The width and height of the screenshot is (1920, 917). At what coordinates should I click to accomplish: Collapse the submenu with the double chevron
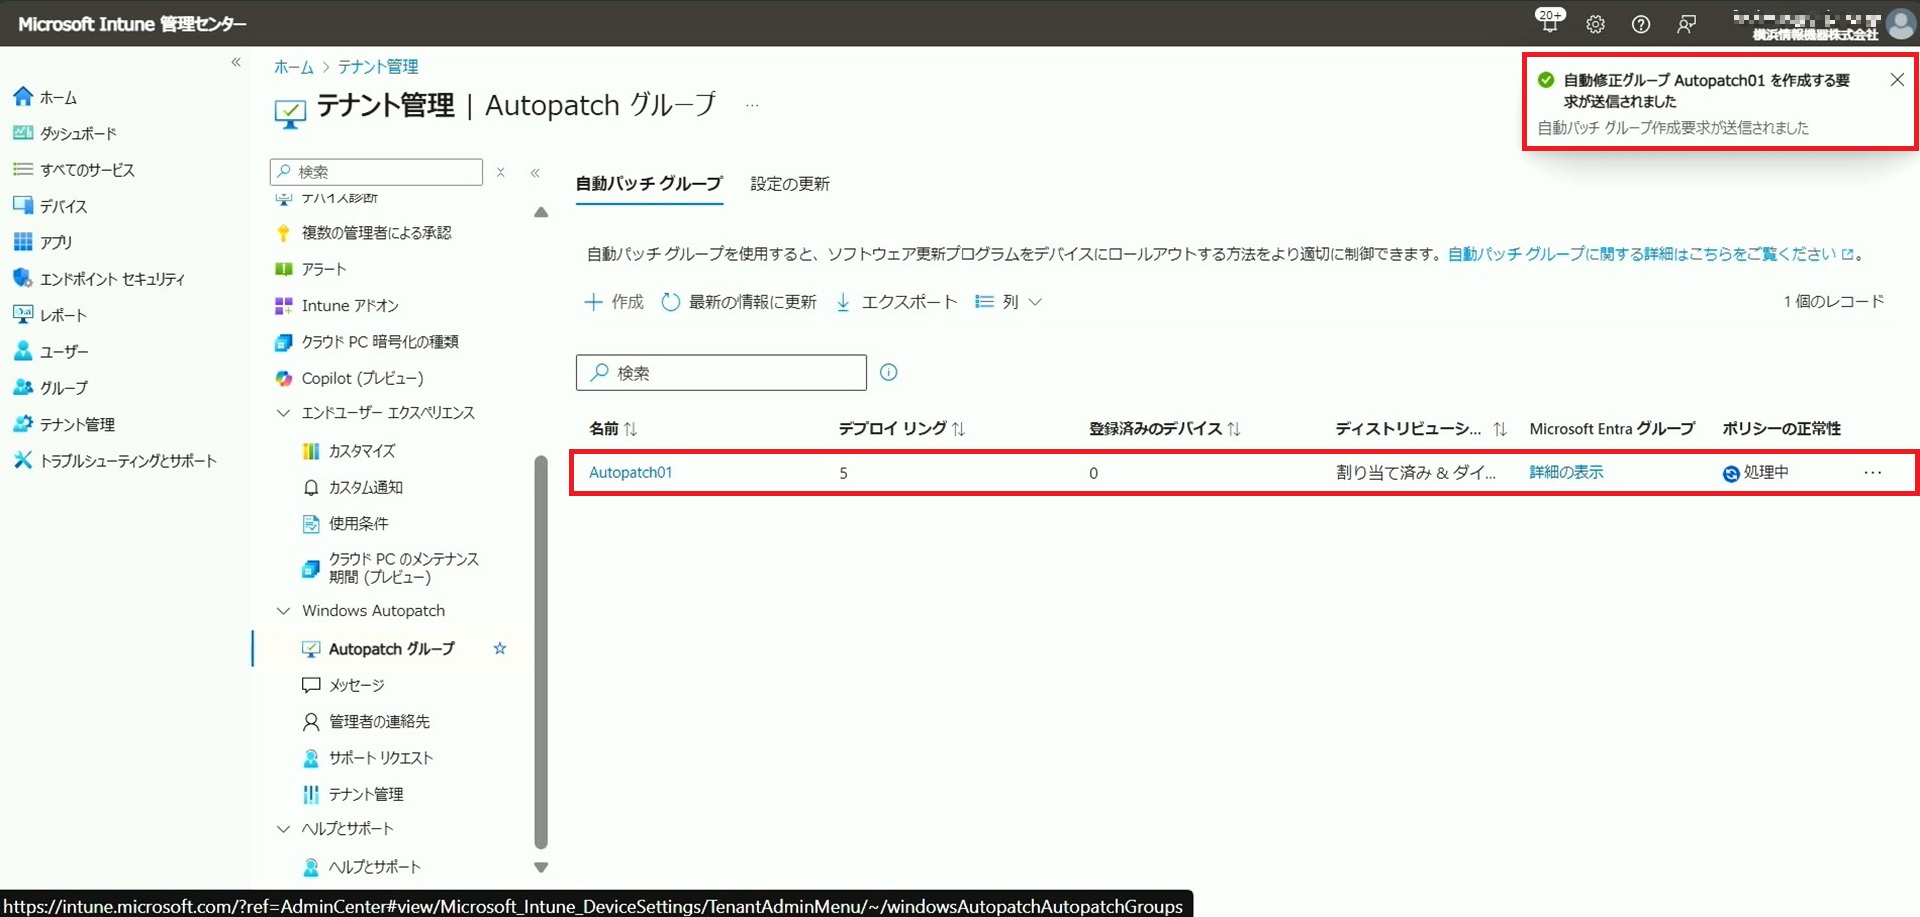tap(535, 173)
